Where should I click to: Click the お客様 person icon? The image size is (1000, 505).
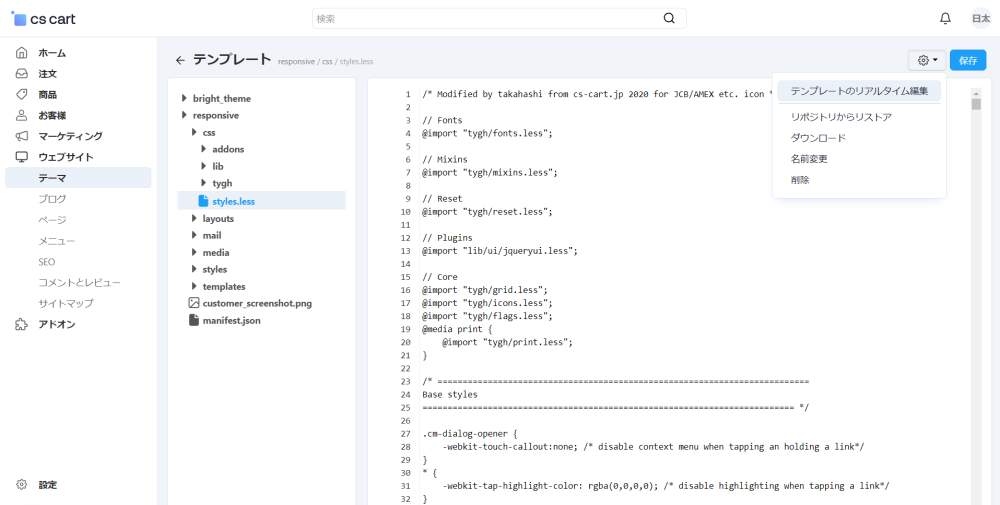click(22, 115)
